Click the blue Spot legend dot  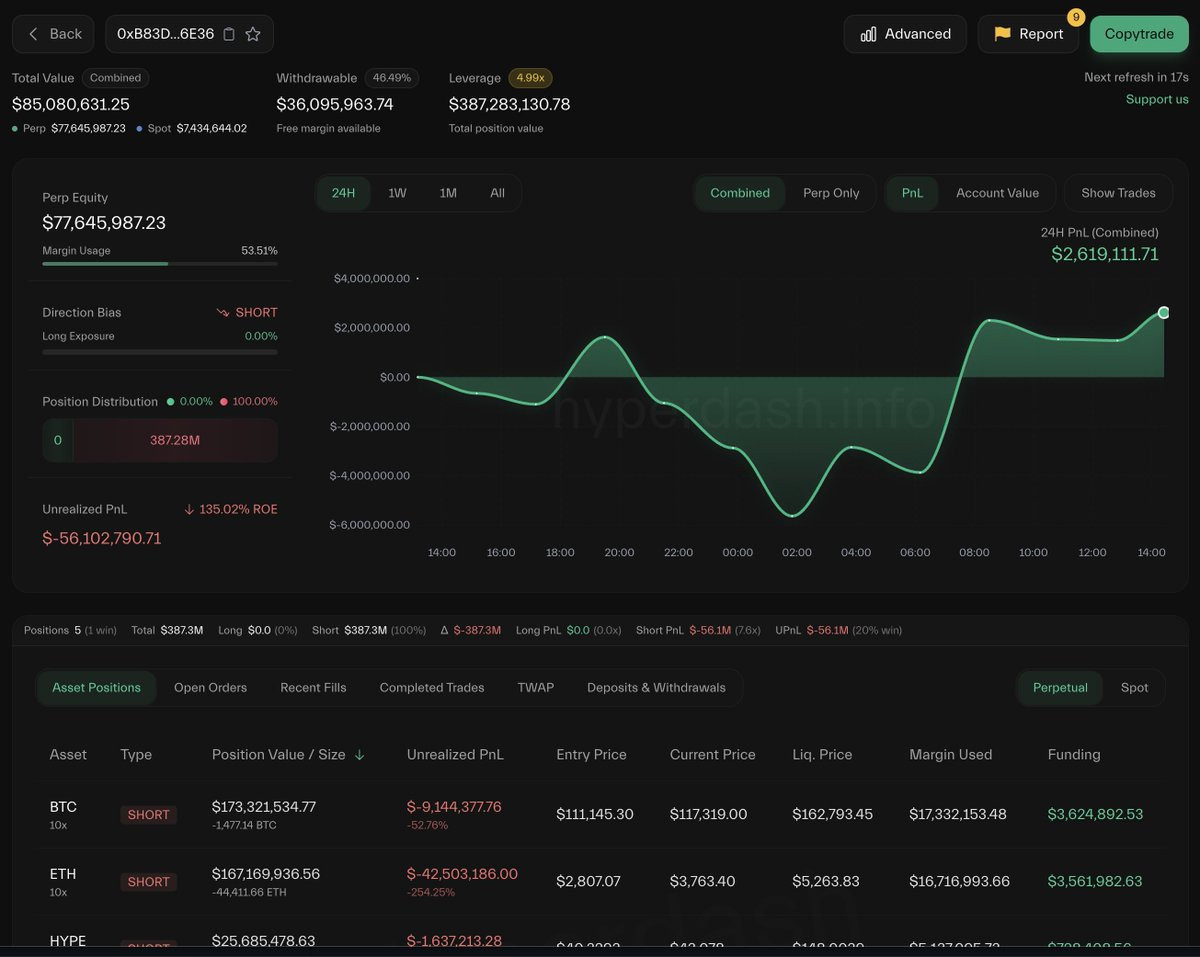point(139,128)
